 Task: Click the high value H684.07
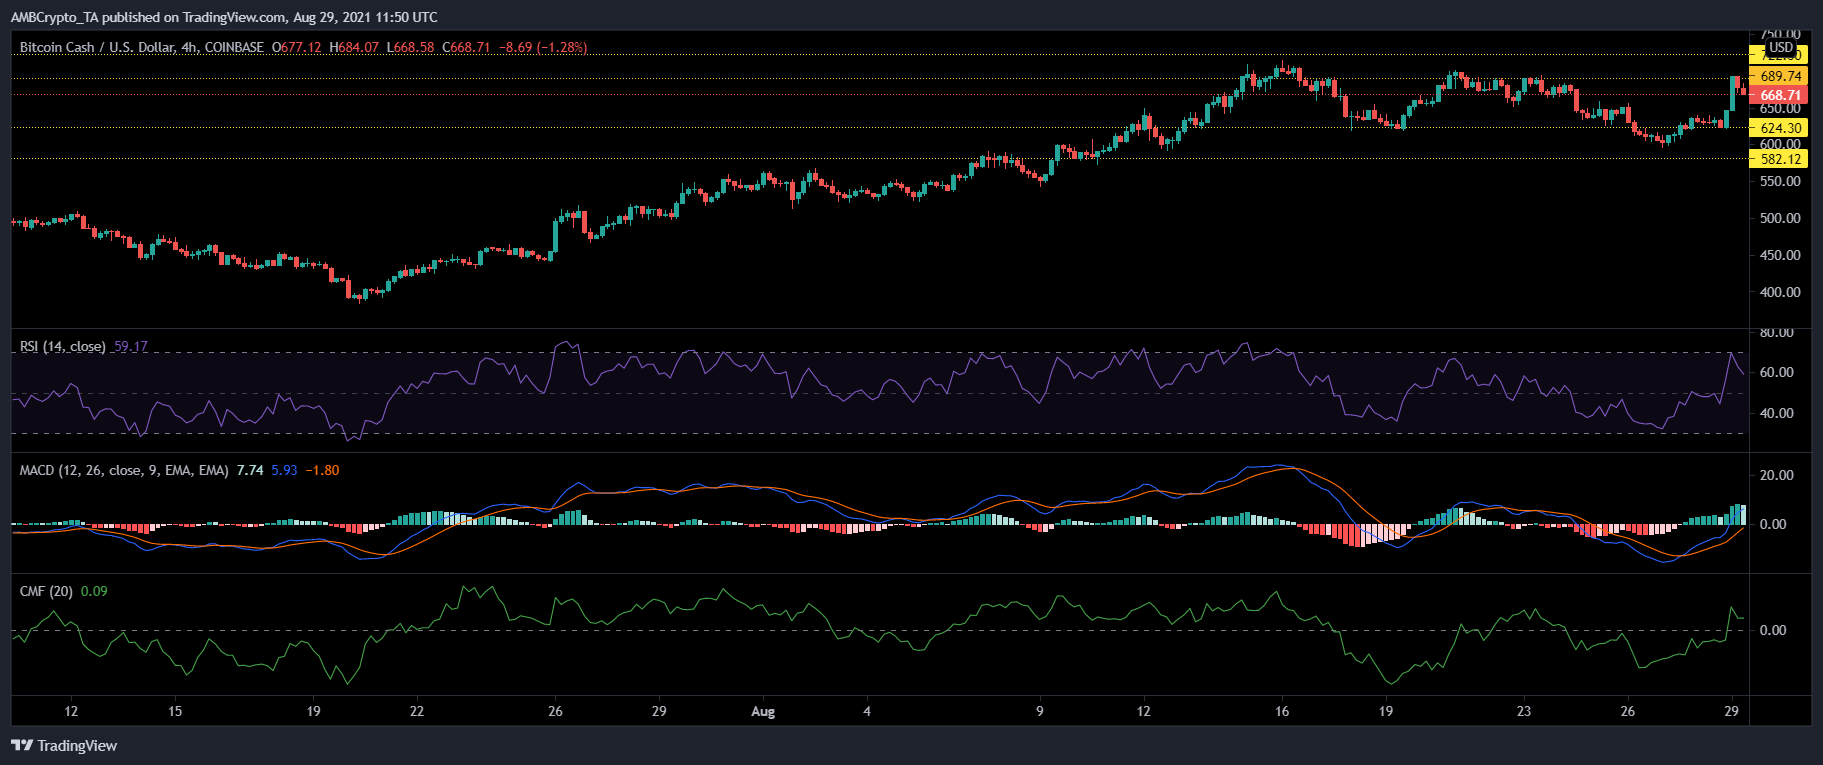pos(354,47)
